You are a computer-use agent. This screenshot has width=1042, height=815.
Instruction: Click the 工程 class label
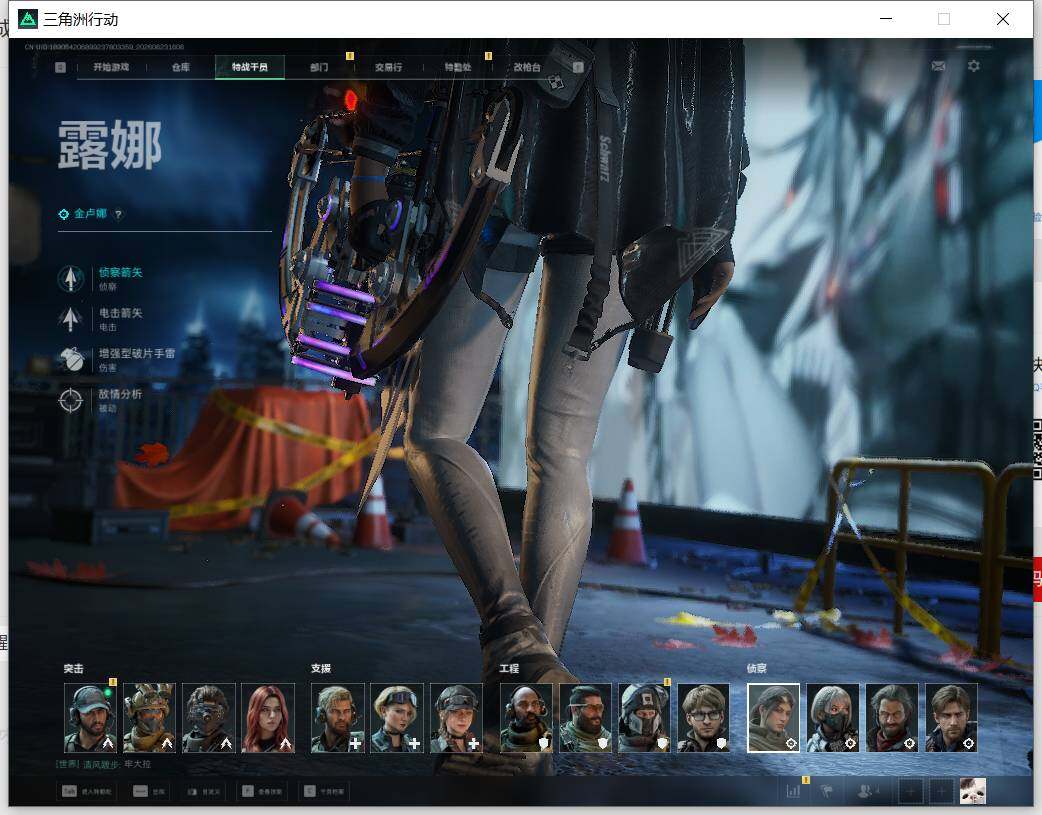[x=509, y=669]
